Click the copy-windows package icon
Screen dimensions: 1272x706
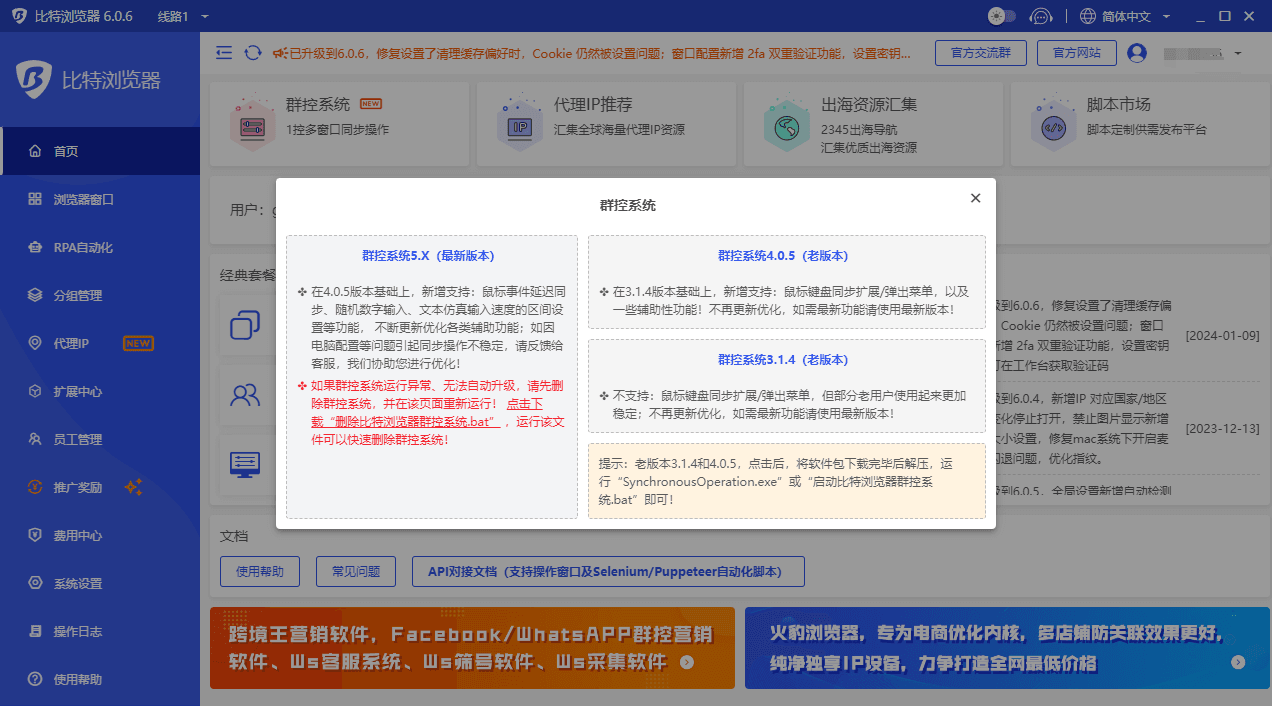pyautogui.click(x=245, y=324)
